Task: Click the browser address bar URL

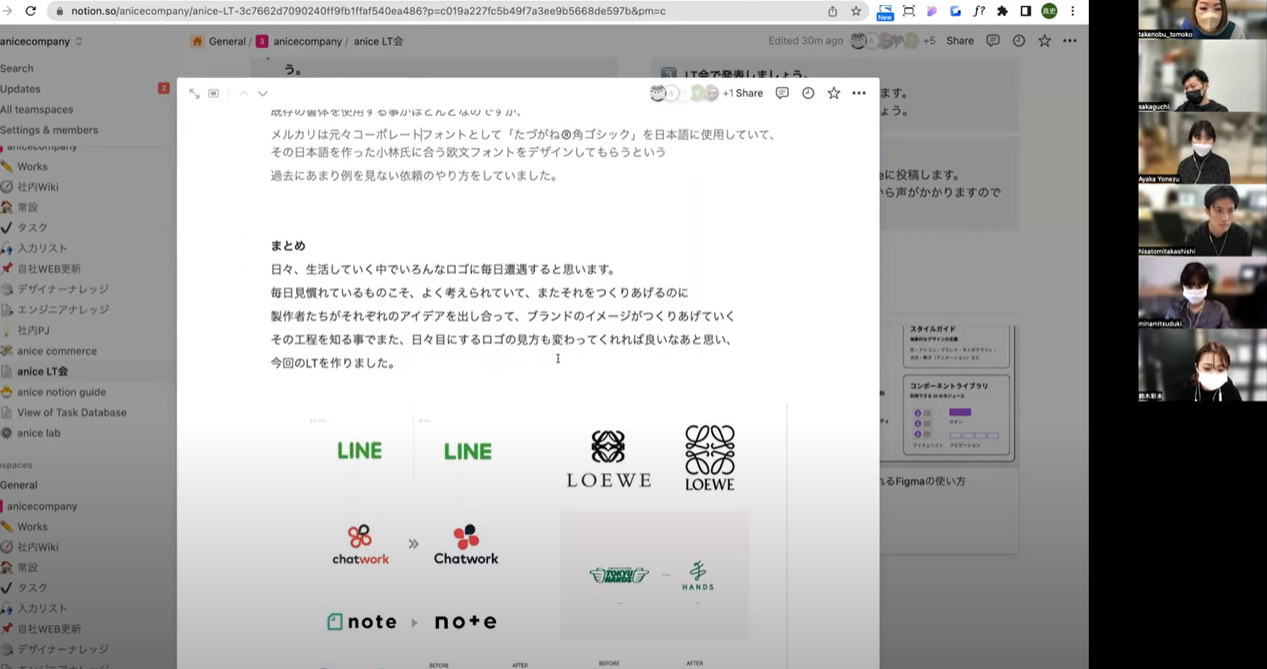Action: tap(368, 11)
